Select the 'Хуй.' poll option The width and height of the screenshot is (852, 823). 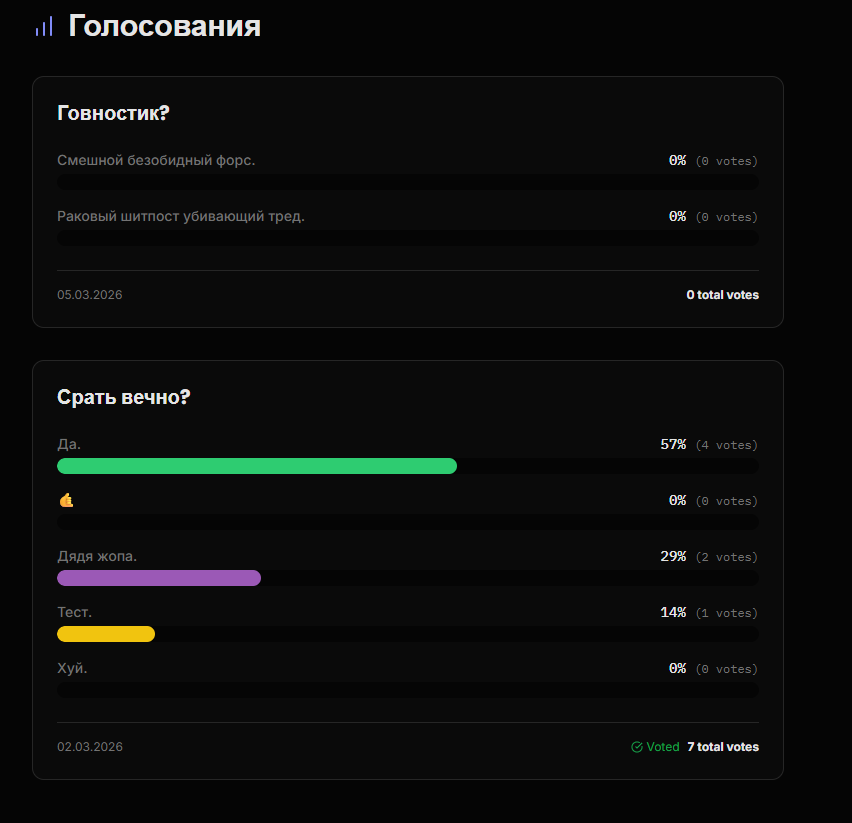[x=72, y=668]
